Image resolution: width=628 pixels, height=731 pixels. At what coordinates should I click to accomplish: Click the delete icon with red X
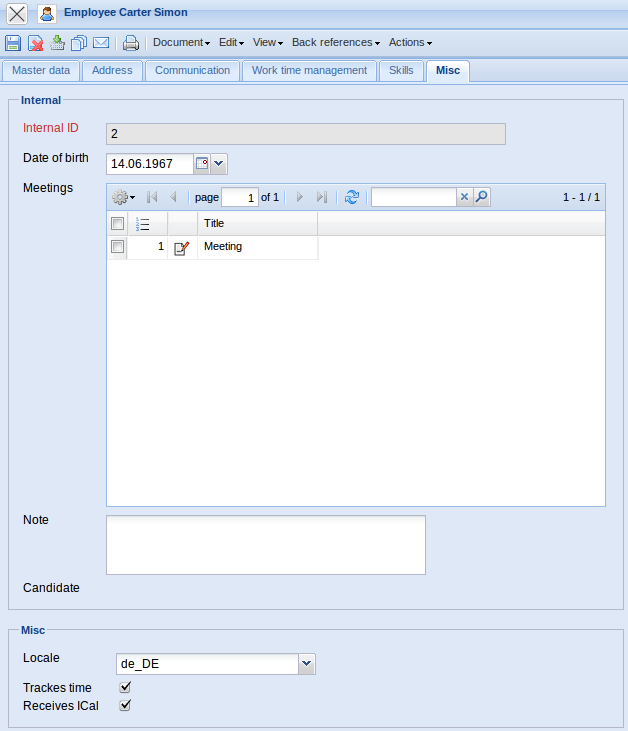(x=35, y=43)
